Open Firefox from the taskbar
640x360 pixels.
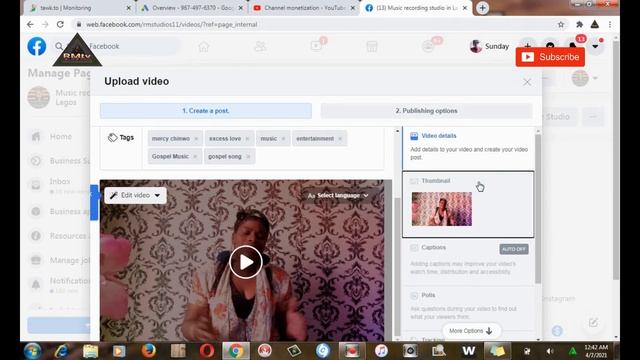coord(149,351)
